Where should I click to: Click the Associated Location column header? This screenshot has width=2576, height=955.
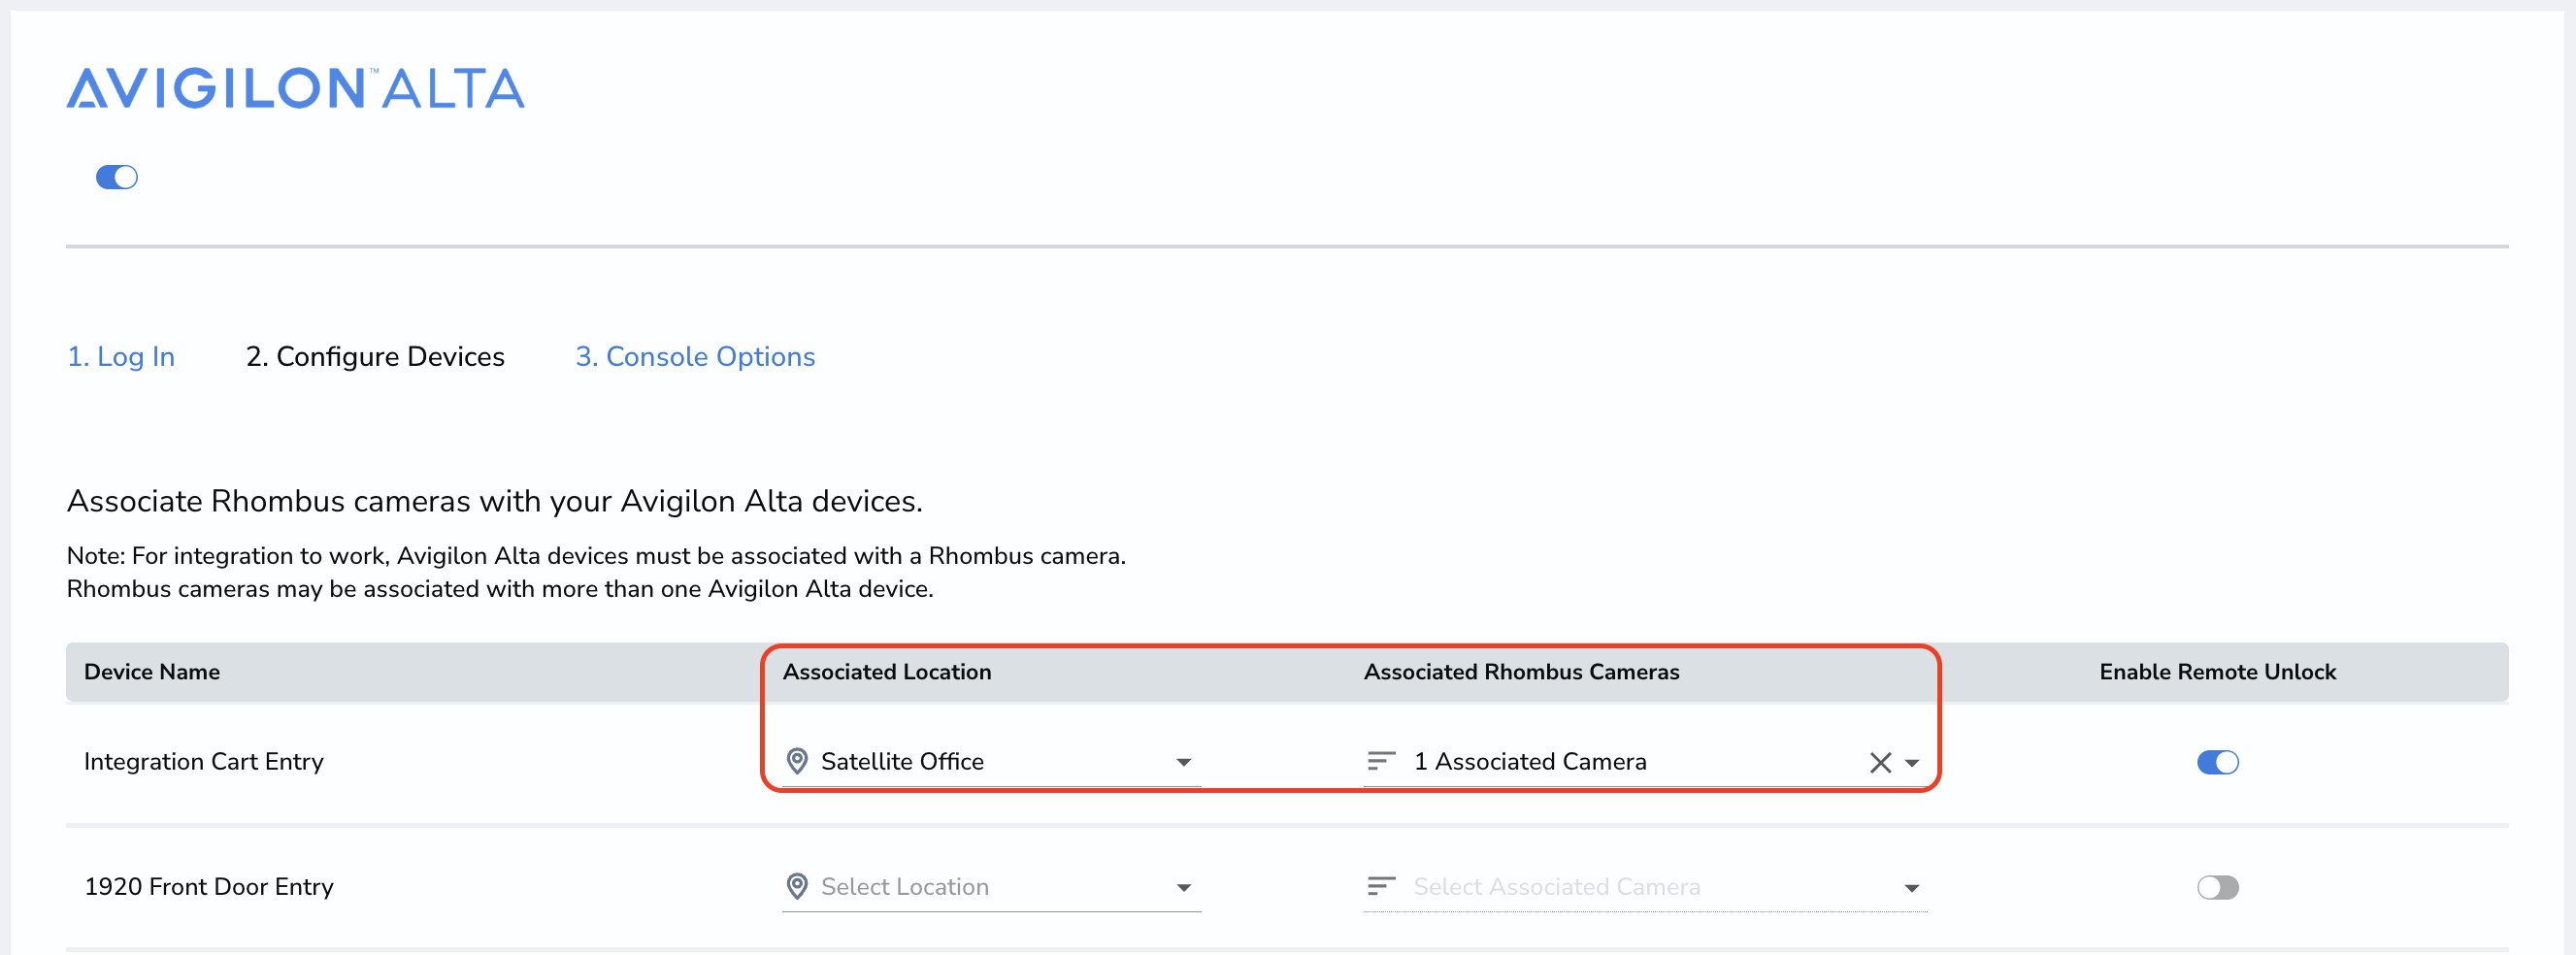click(887, 672)
